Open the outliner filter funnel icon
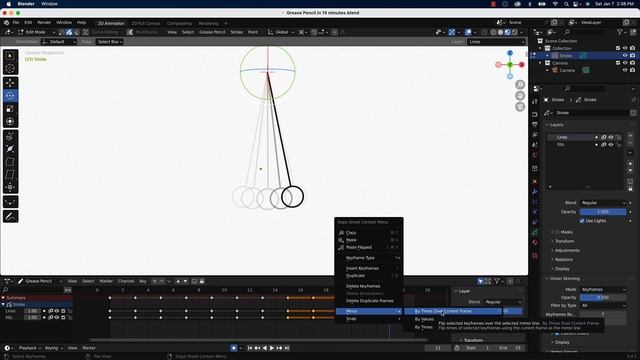 (620, 32)
